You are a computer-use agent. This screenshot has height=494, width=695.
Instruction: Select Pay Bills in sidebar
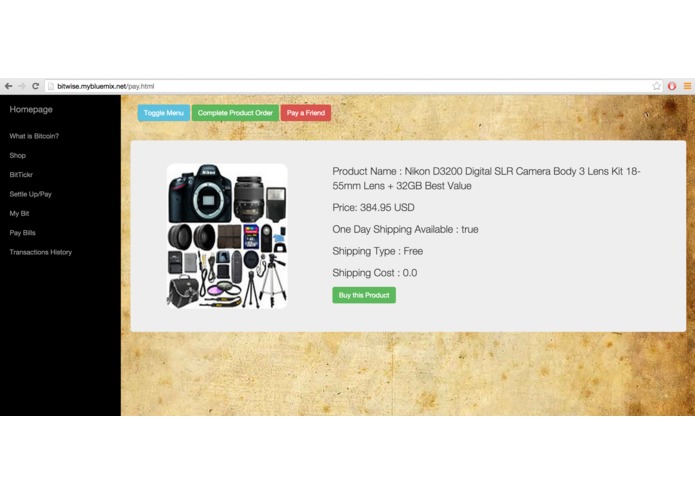[x=23, y=233]
